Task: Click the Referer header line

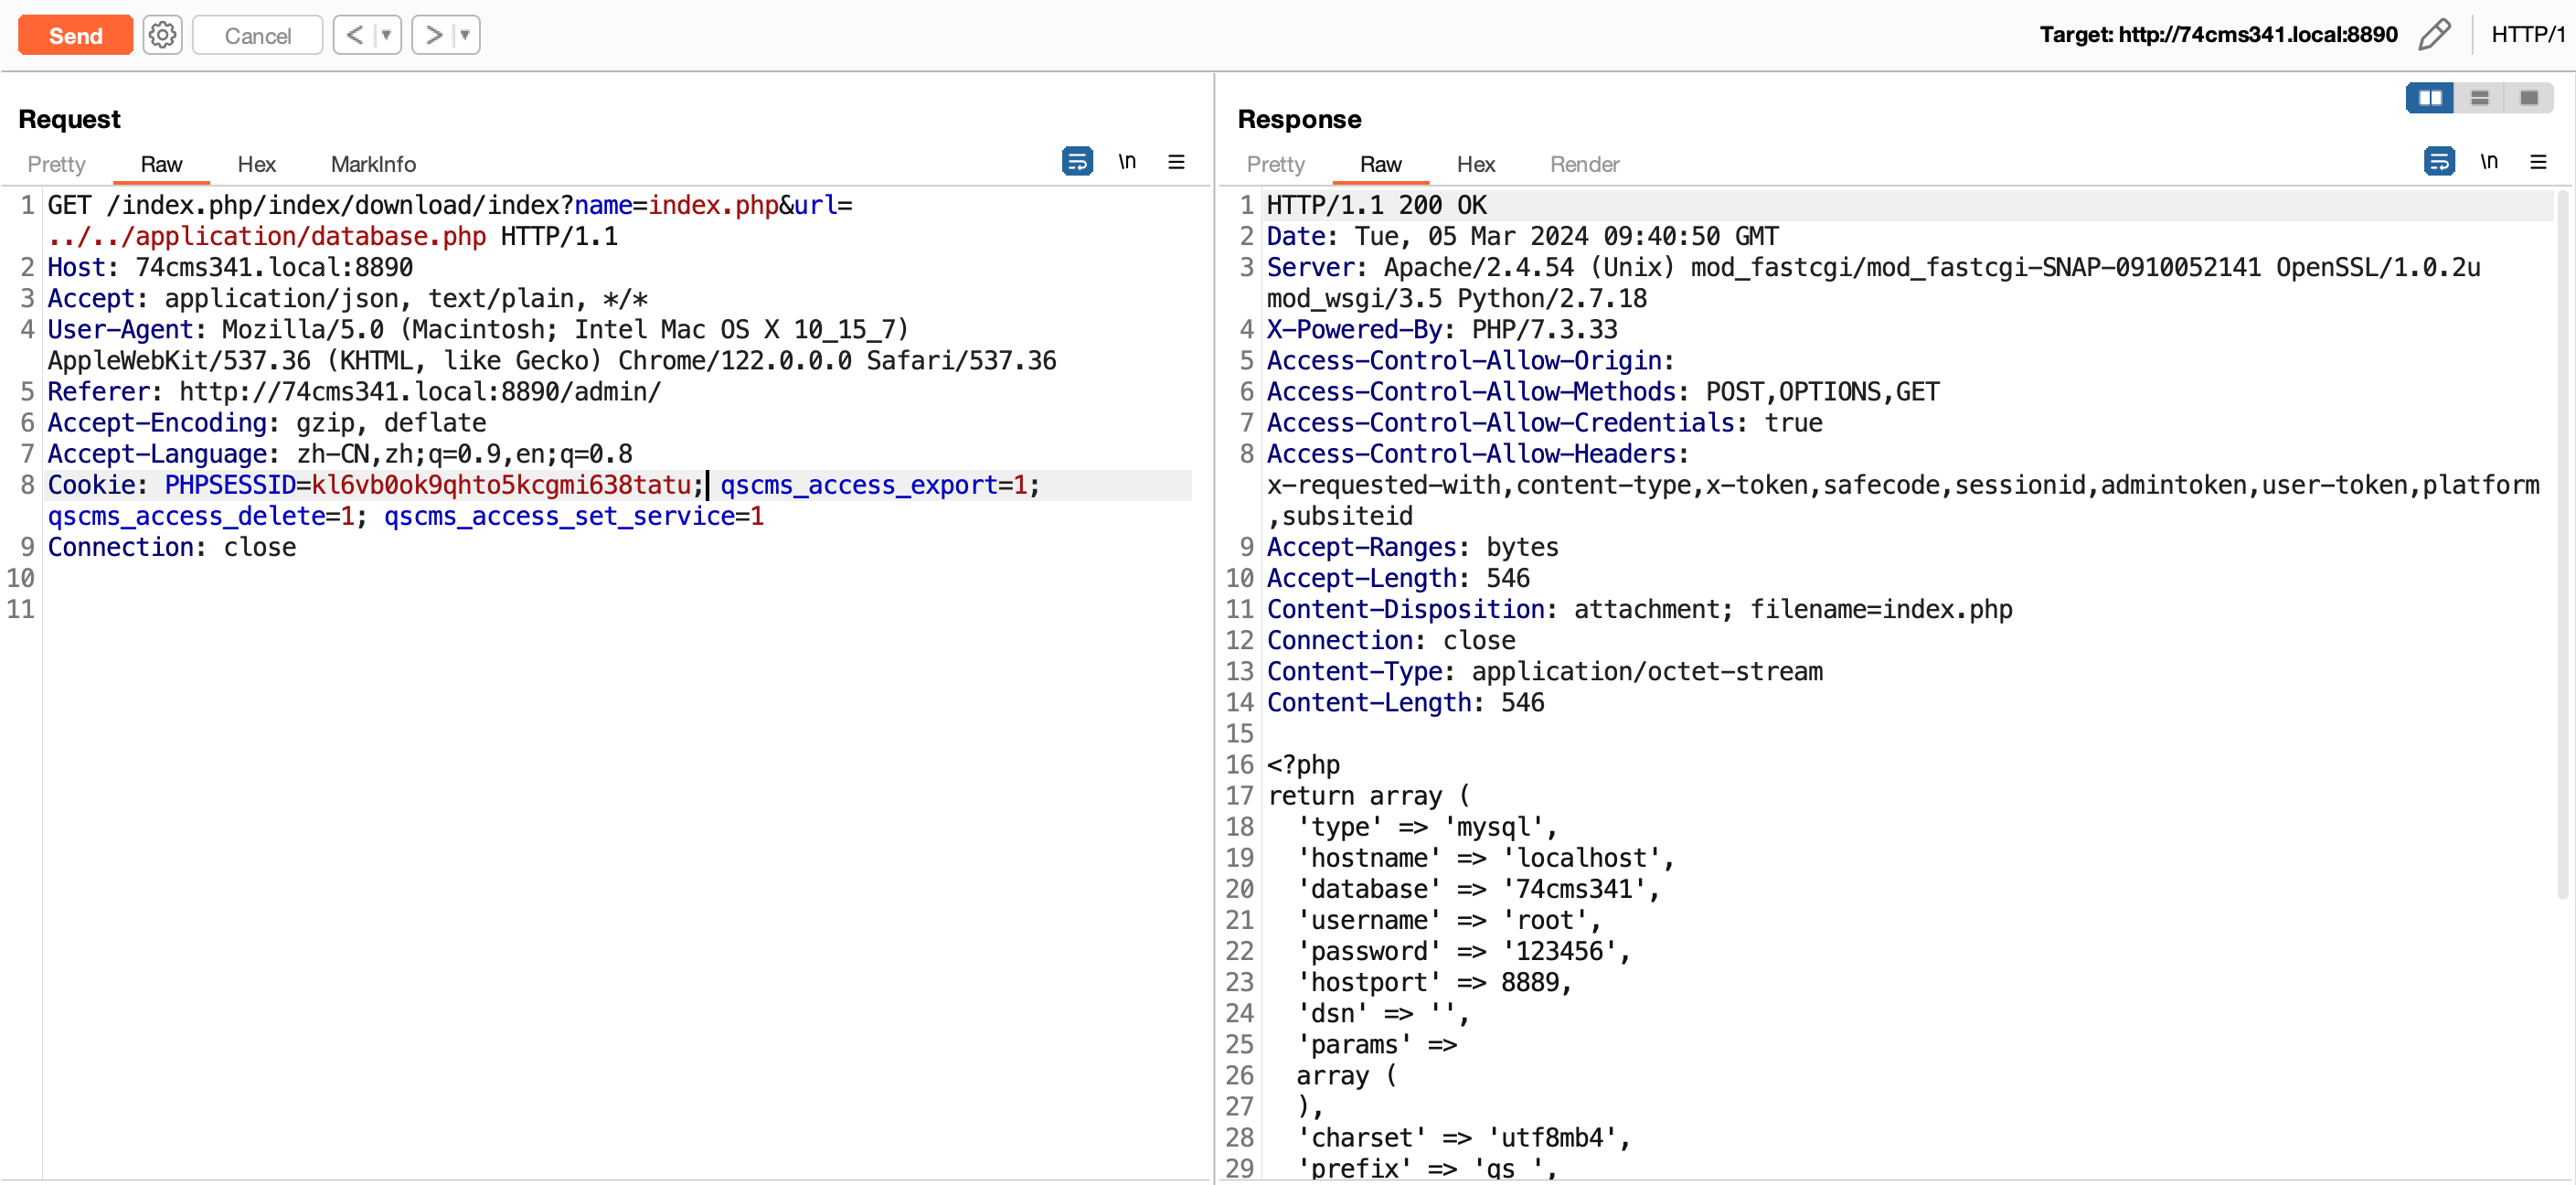Action: pyautogui.click(x=354, y=391)
